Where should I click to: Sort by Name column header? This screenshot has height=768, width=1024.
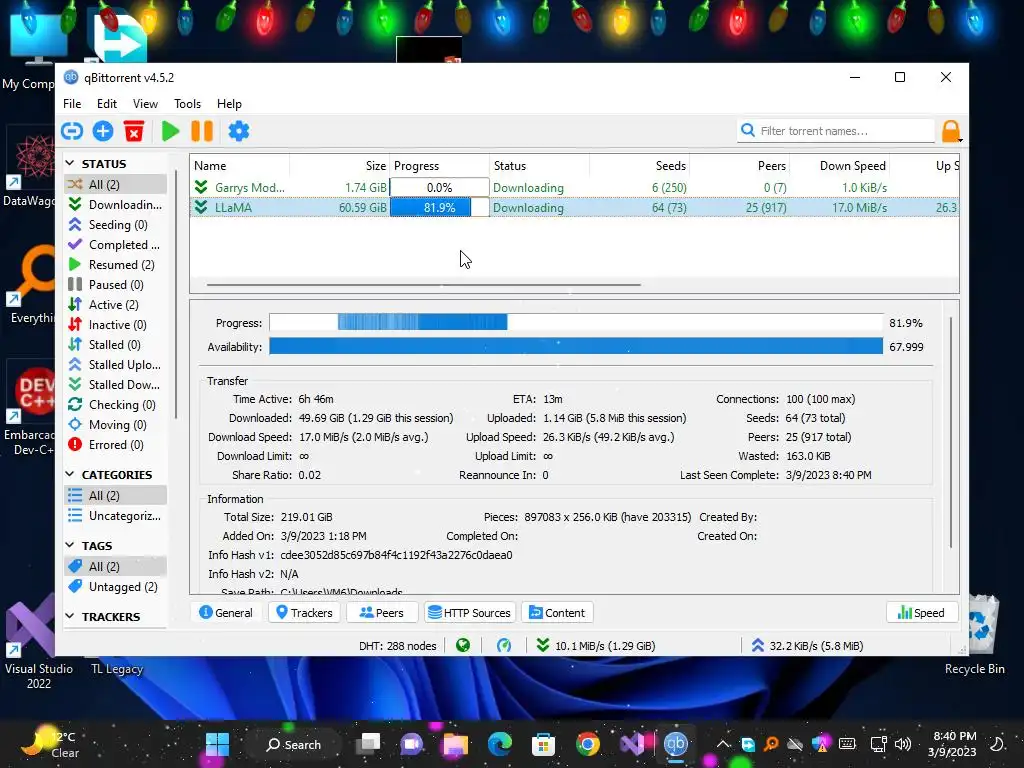240,166
